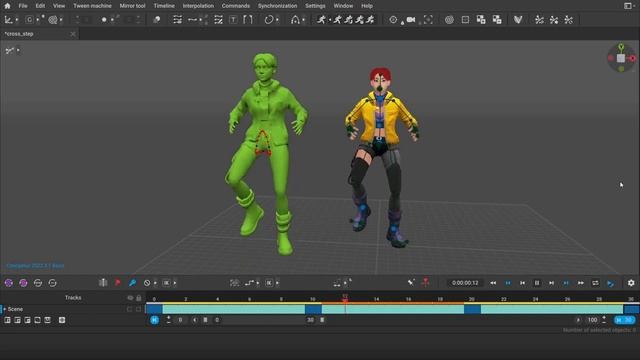Close the cross_step tab
Viewport: 640px width, 360px height.
click(73, 34)
